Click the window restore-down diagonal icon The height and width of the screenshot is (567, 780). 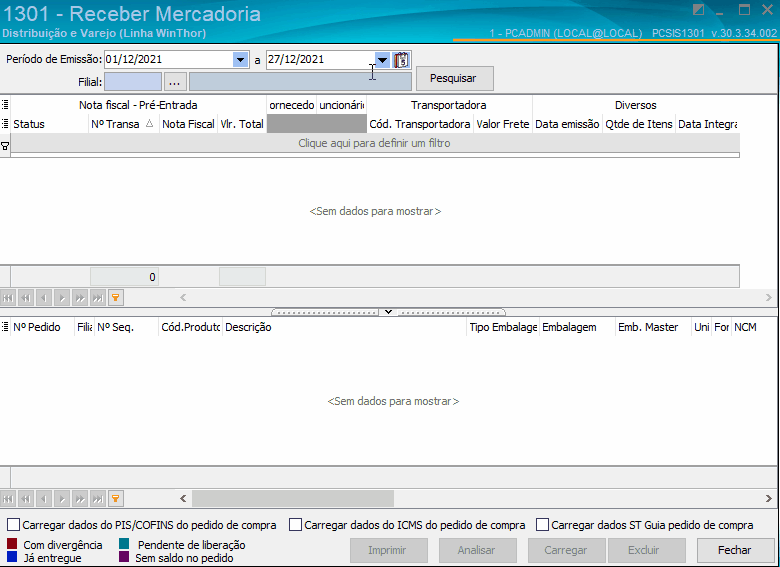tap(698, 10)
